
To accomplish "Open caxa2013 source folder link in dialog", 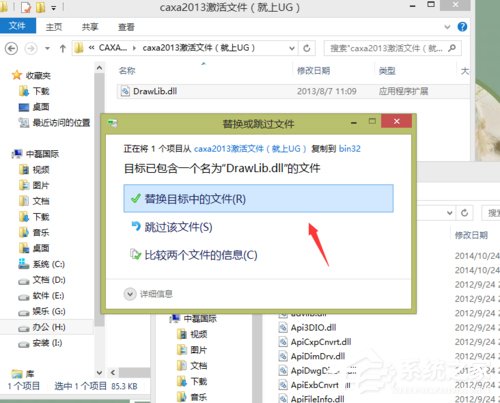I will [250, 149].
